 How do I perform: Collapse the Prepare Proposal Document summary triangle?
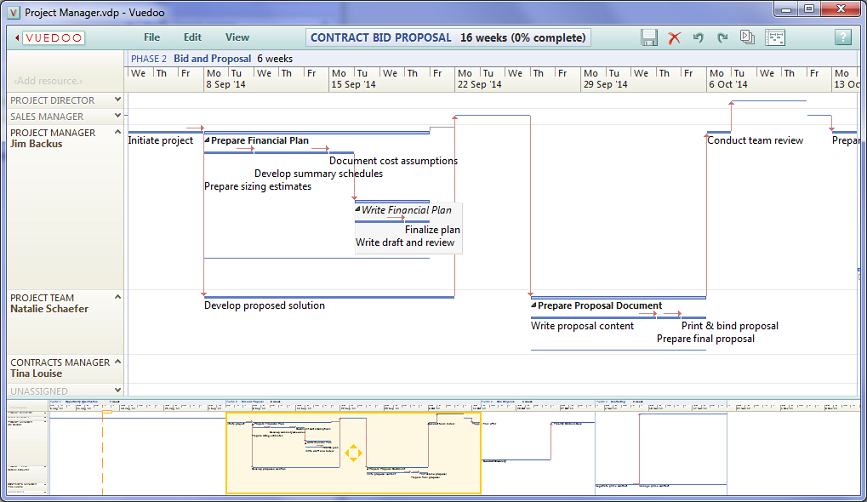click(x=534, y=305)
